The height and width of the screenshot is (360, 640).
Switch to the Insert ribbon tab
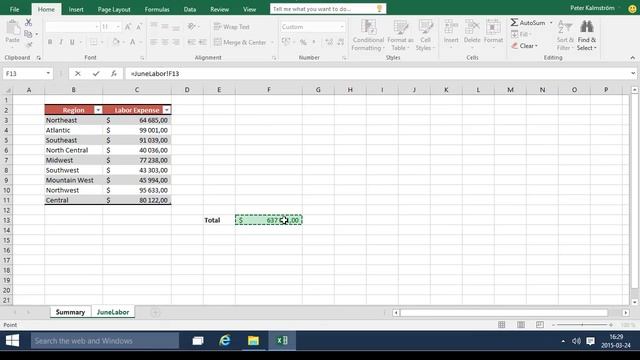[x=76, y=9]
